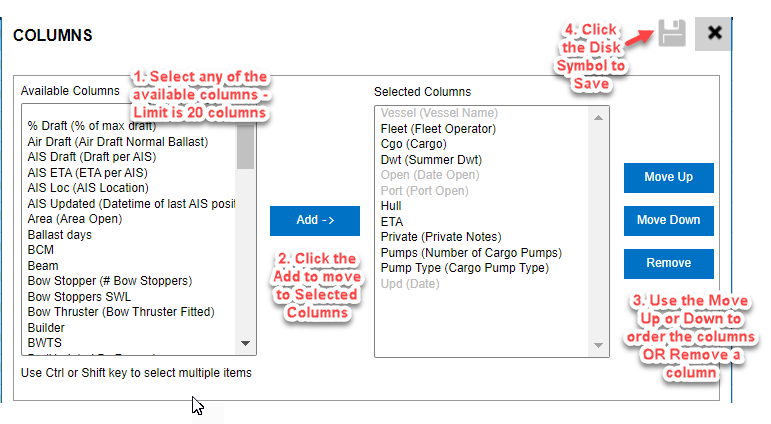Viewport: 771px width, 424px height.
Task: Select AIS Draft (Draft per AIS)
Action: point(88,157)
